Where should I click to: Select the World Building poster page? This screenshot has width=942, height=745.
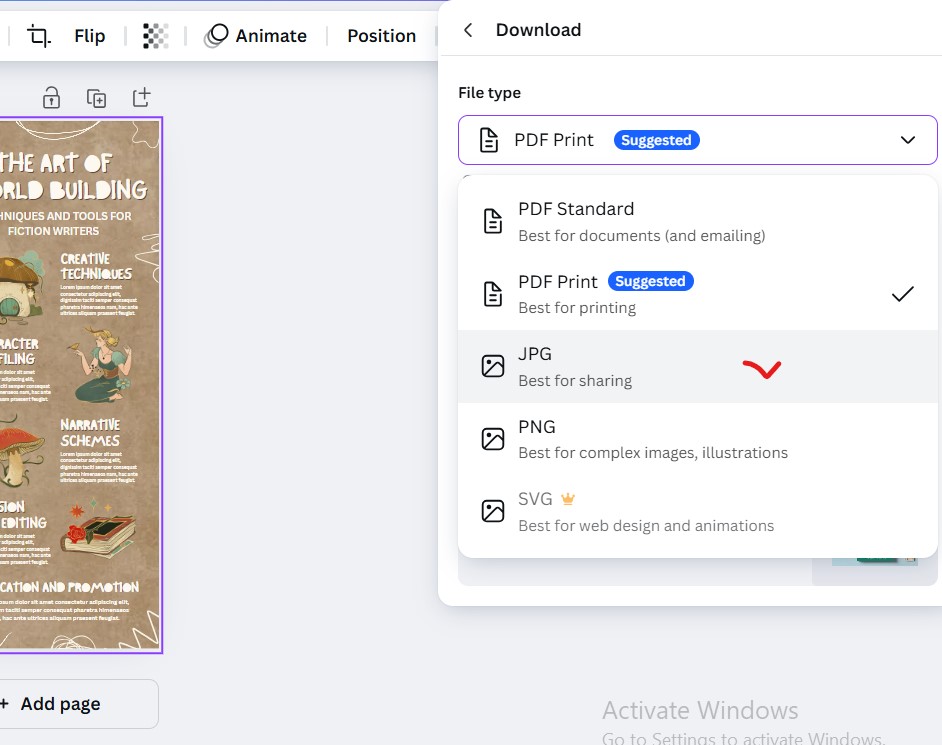click(x=80, y=385)
